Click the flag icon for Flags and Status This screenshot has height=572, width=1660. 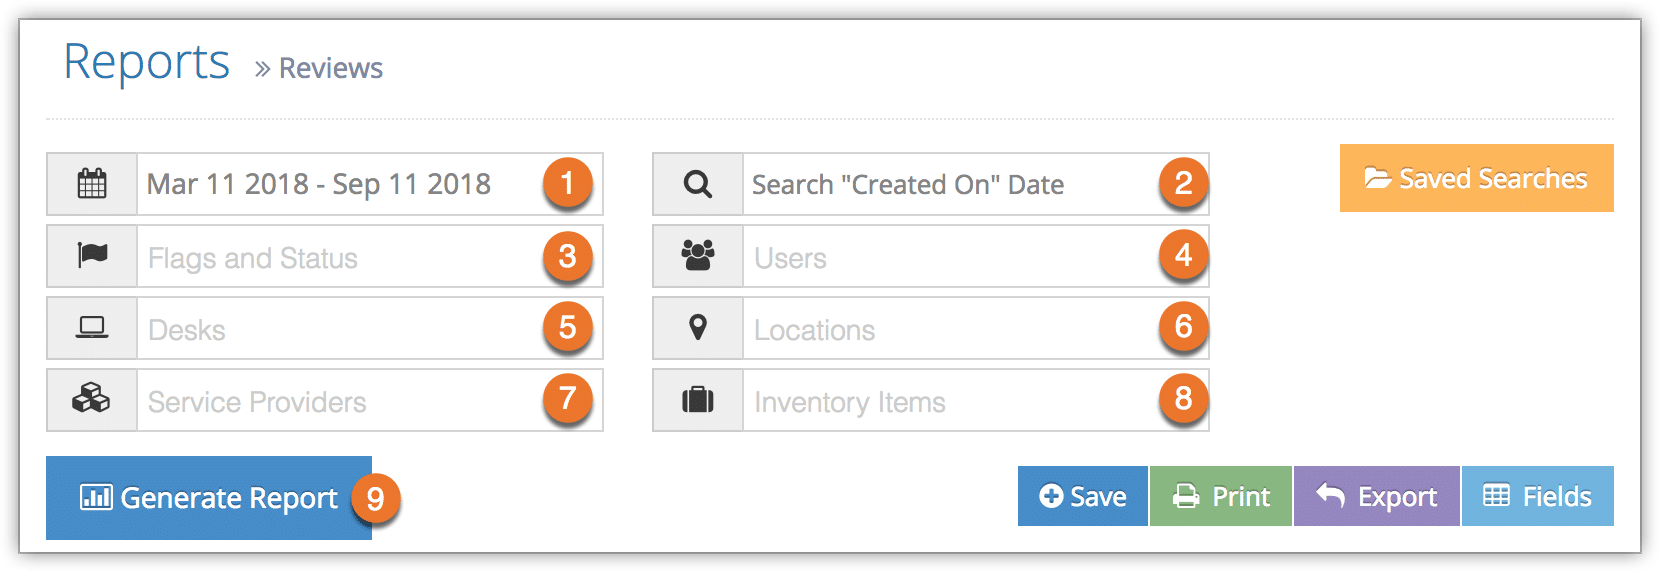pos(92,256)
